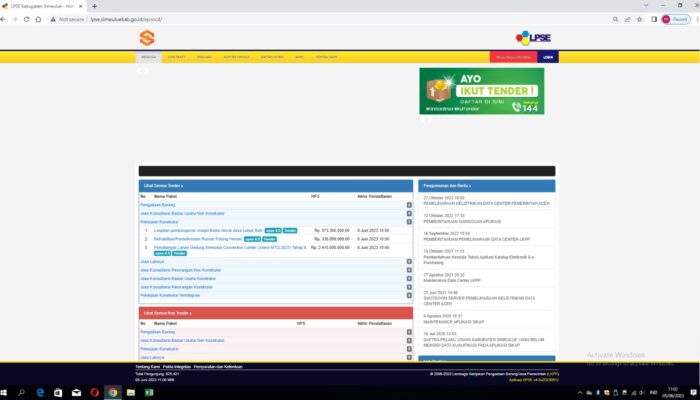Expand the Pengadaan Barang tender category
The image size is (700, 400).
(x=409, y=205)
